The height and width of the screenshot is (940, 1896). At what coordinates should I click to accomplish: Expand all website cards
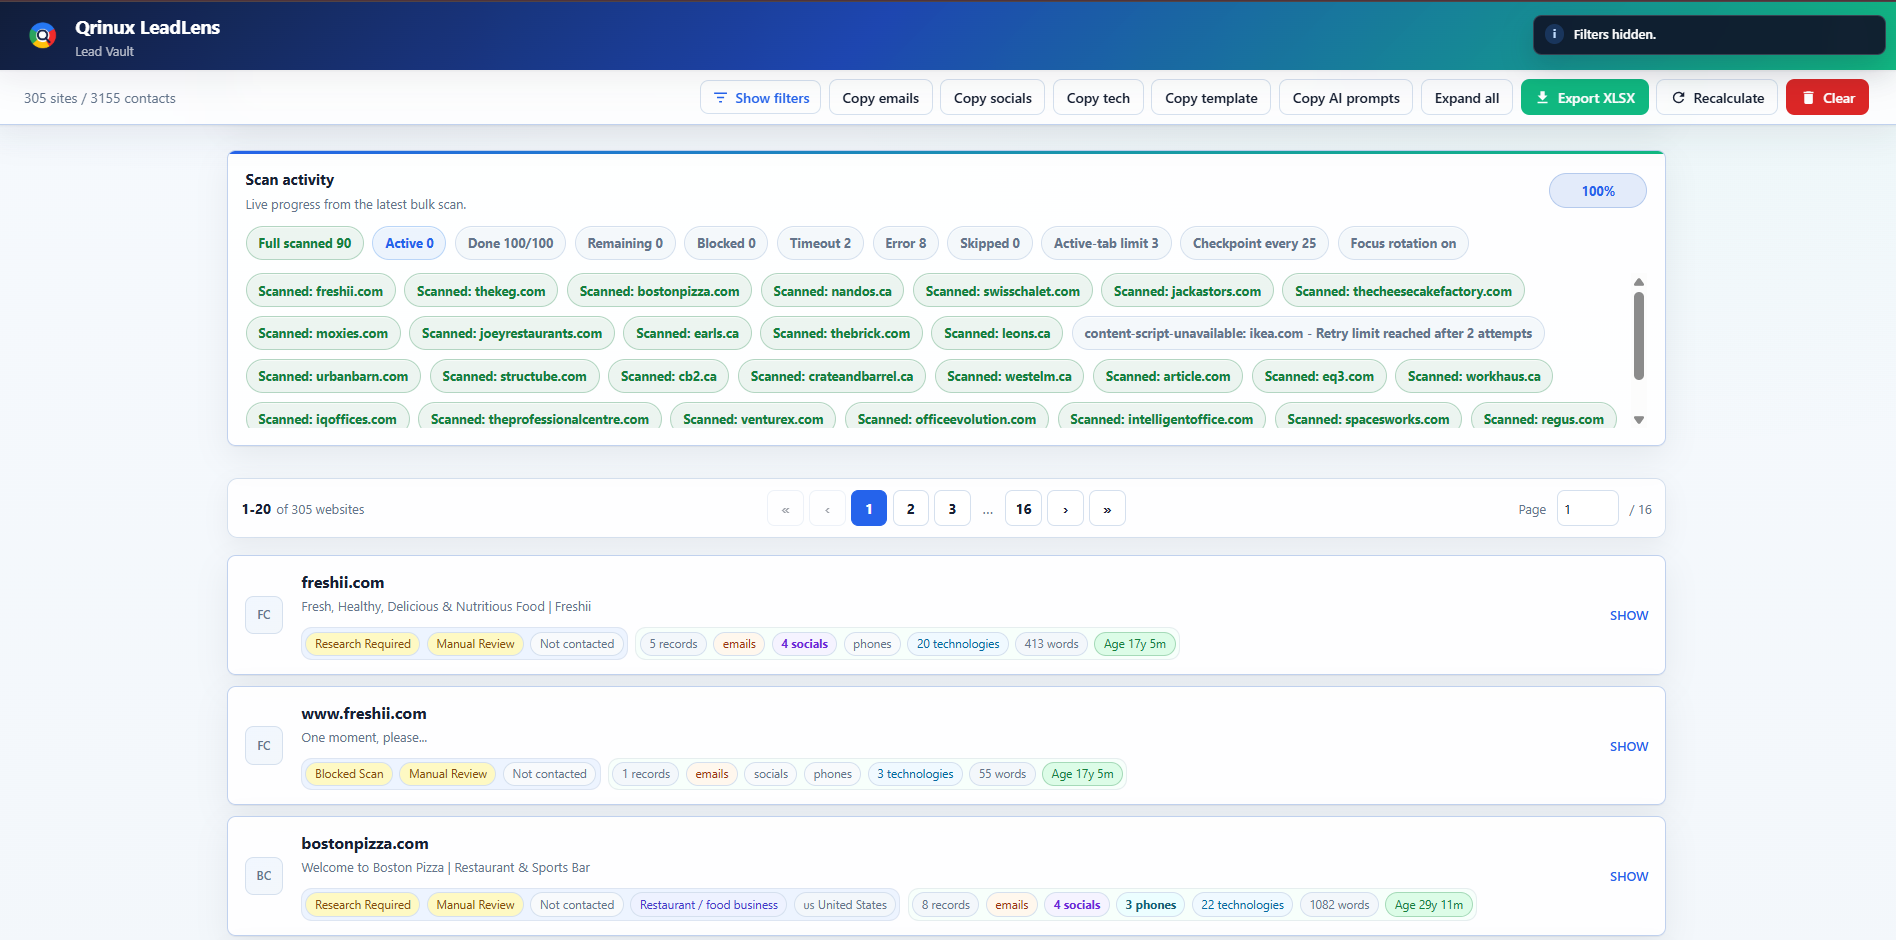(x=1467, y=98)
